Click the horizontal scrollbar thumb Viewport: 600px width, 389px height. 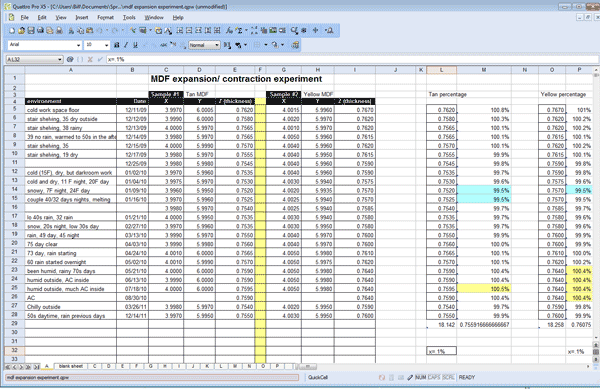coord(307,367)
